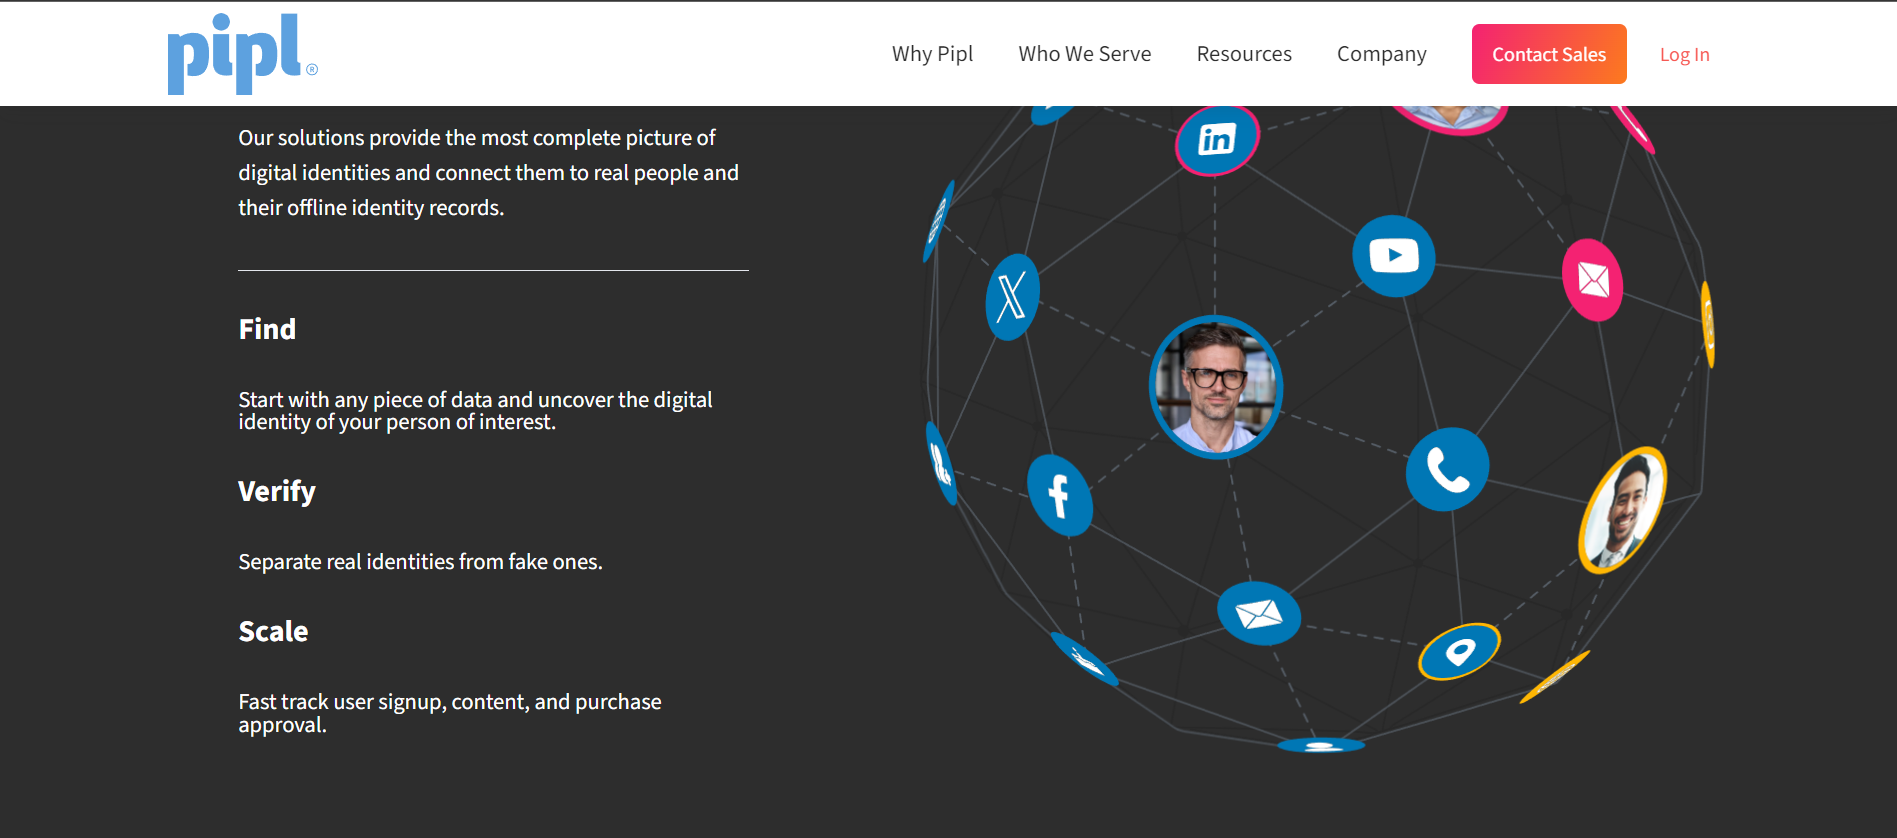Select the central man with glasses portrait
1897x838 pixels.
(x=1215, y=387)
